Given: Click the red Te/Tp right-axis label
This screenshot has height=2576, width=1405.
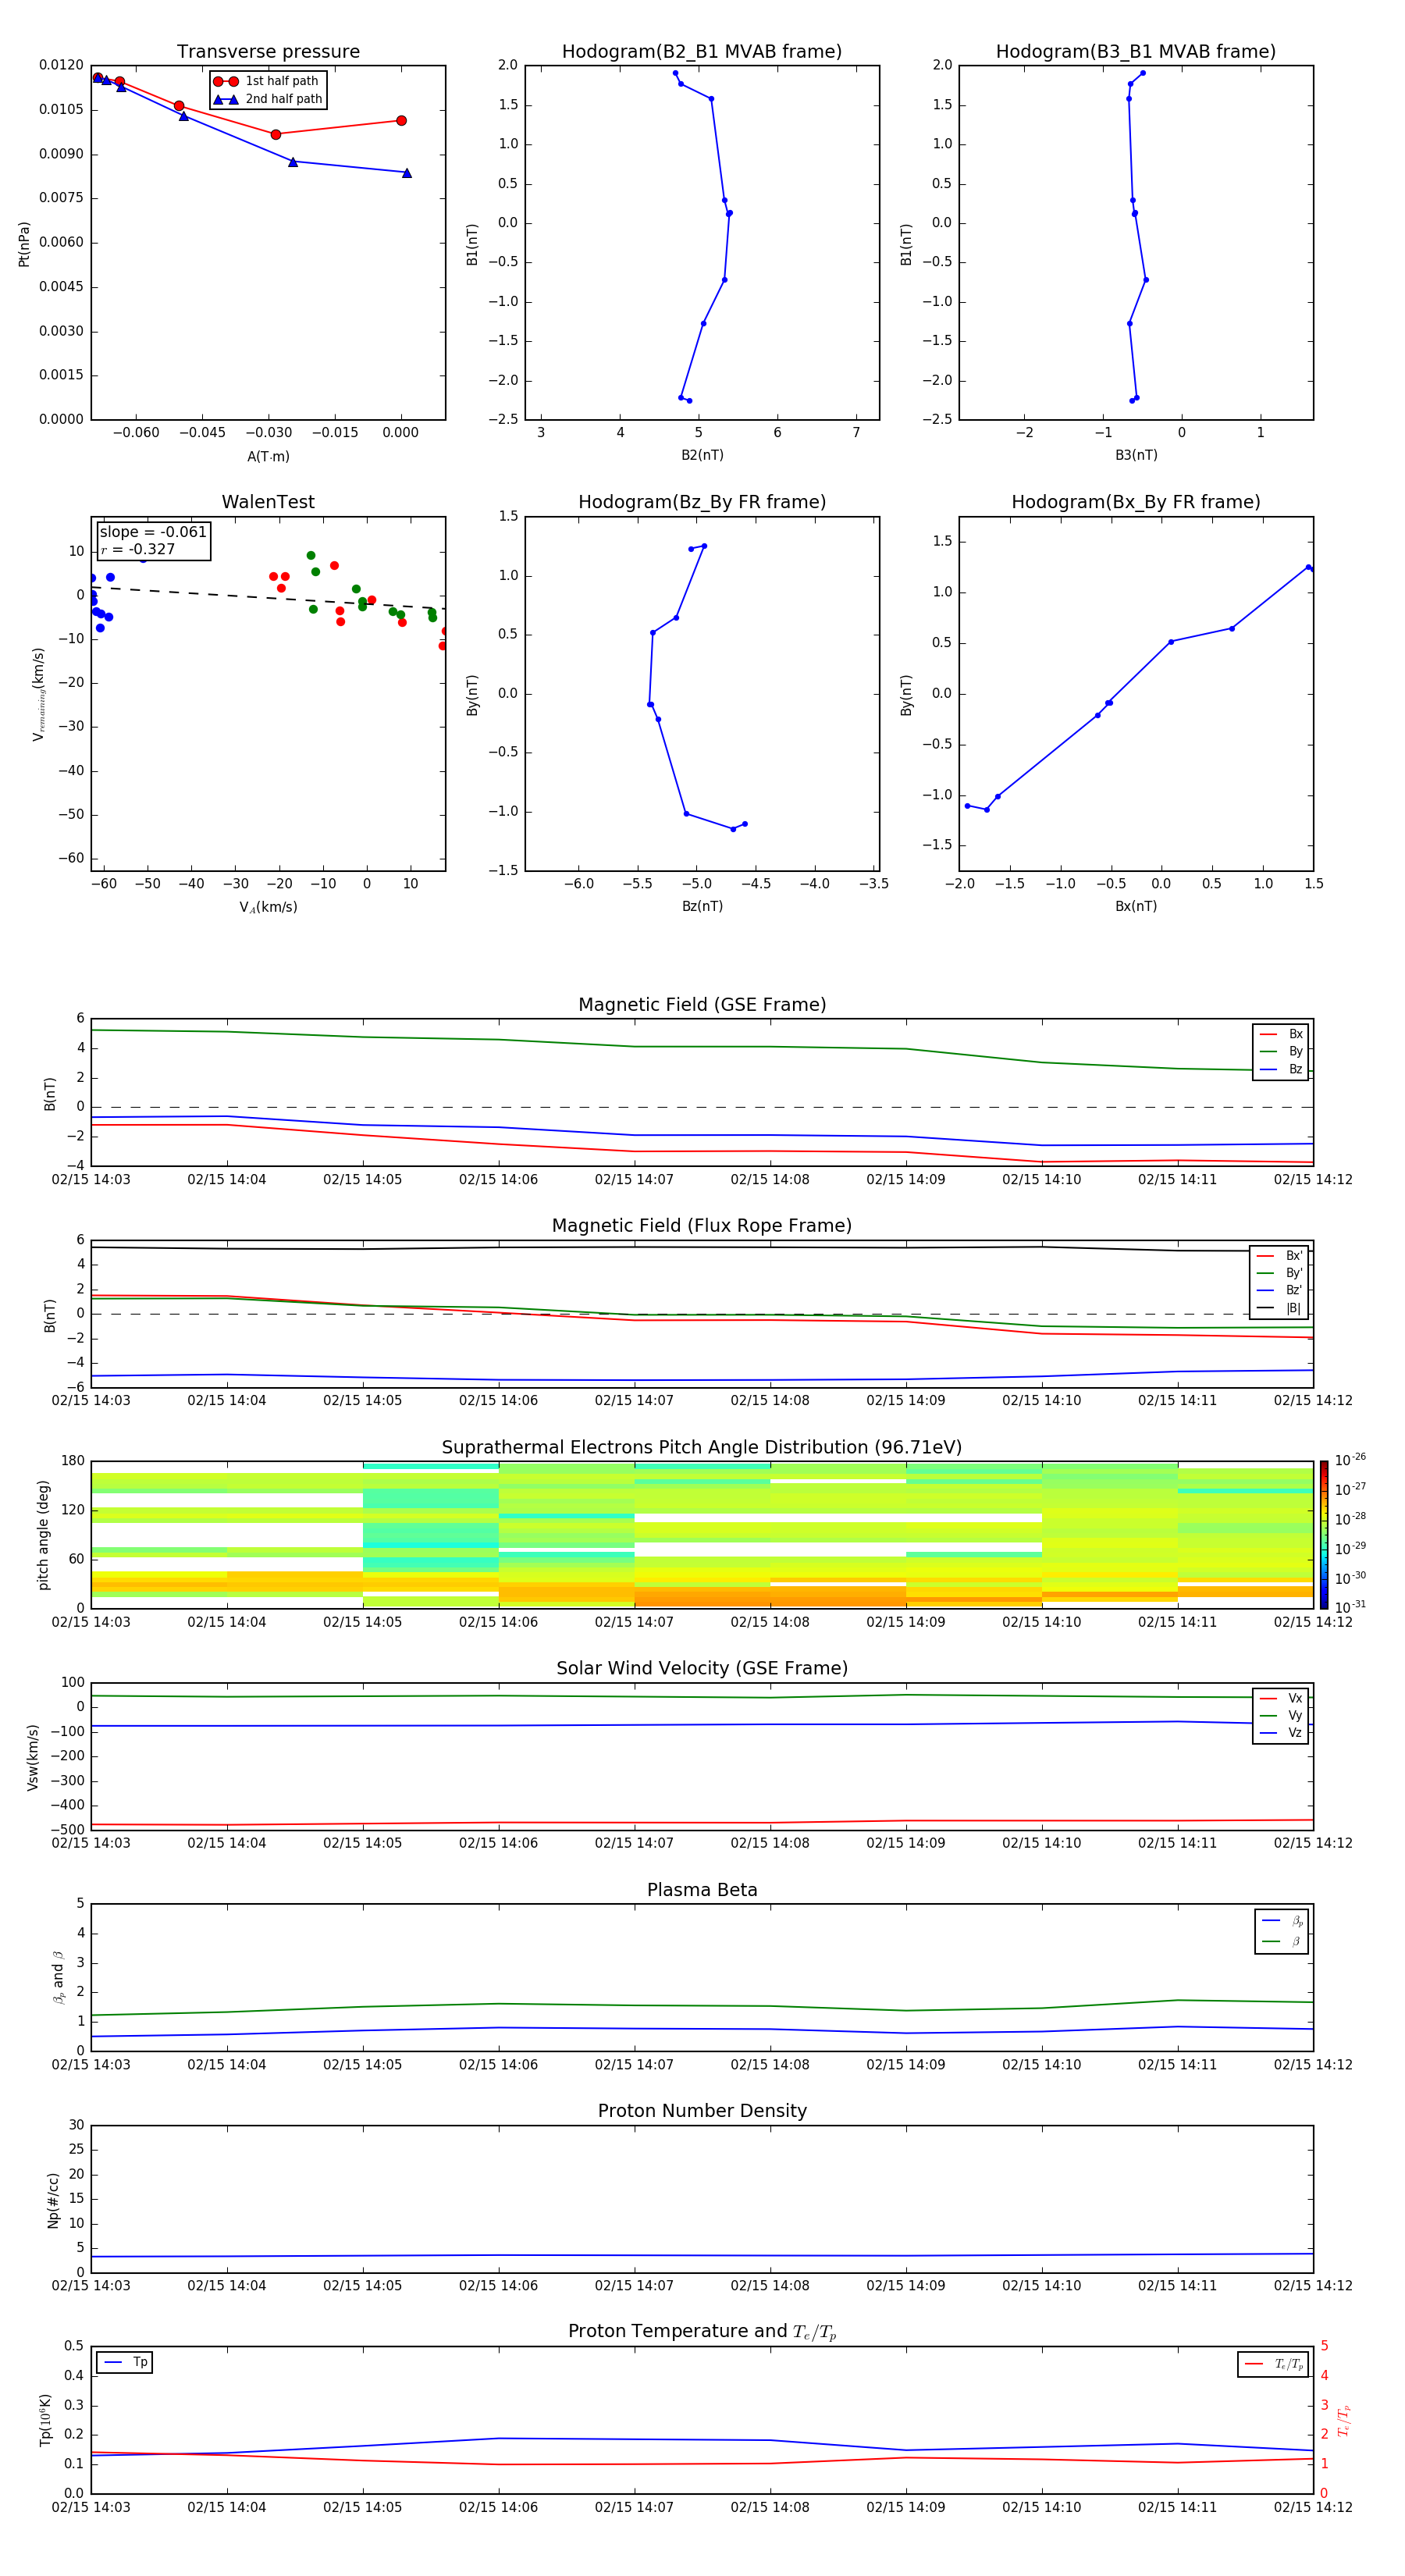Looking at the screenshot, I should coord(1344,2420).
